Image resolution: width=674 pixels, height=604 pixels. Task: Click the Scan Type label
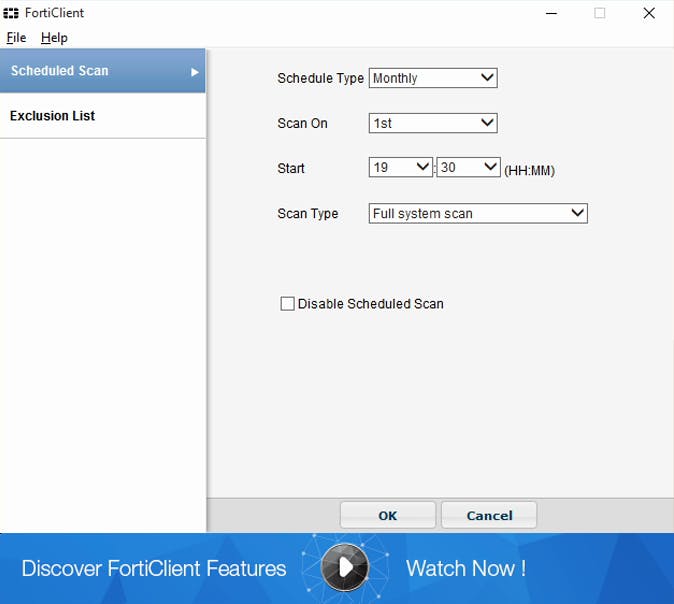308,214
